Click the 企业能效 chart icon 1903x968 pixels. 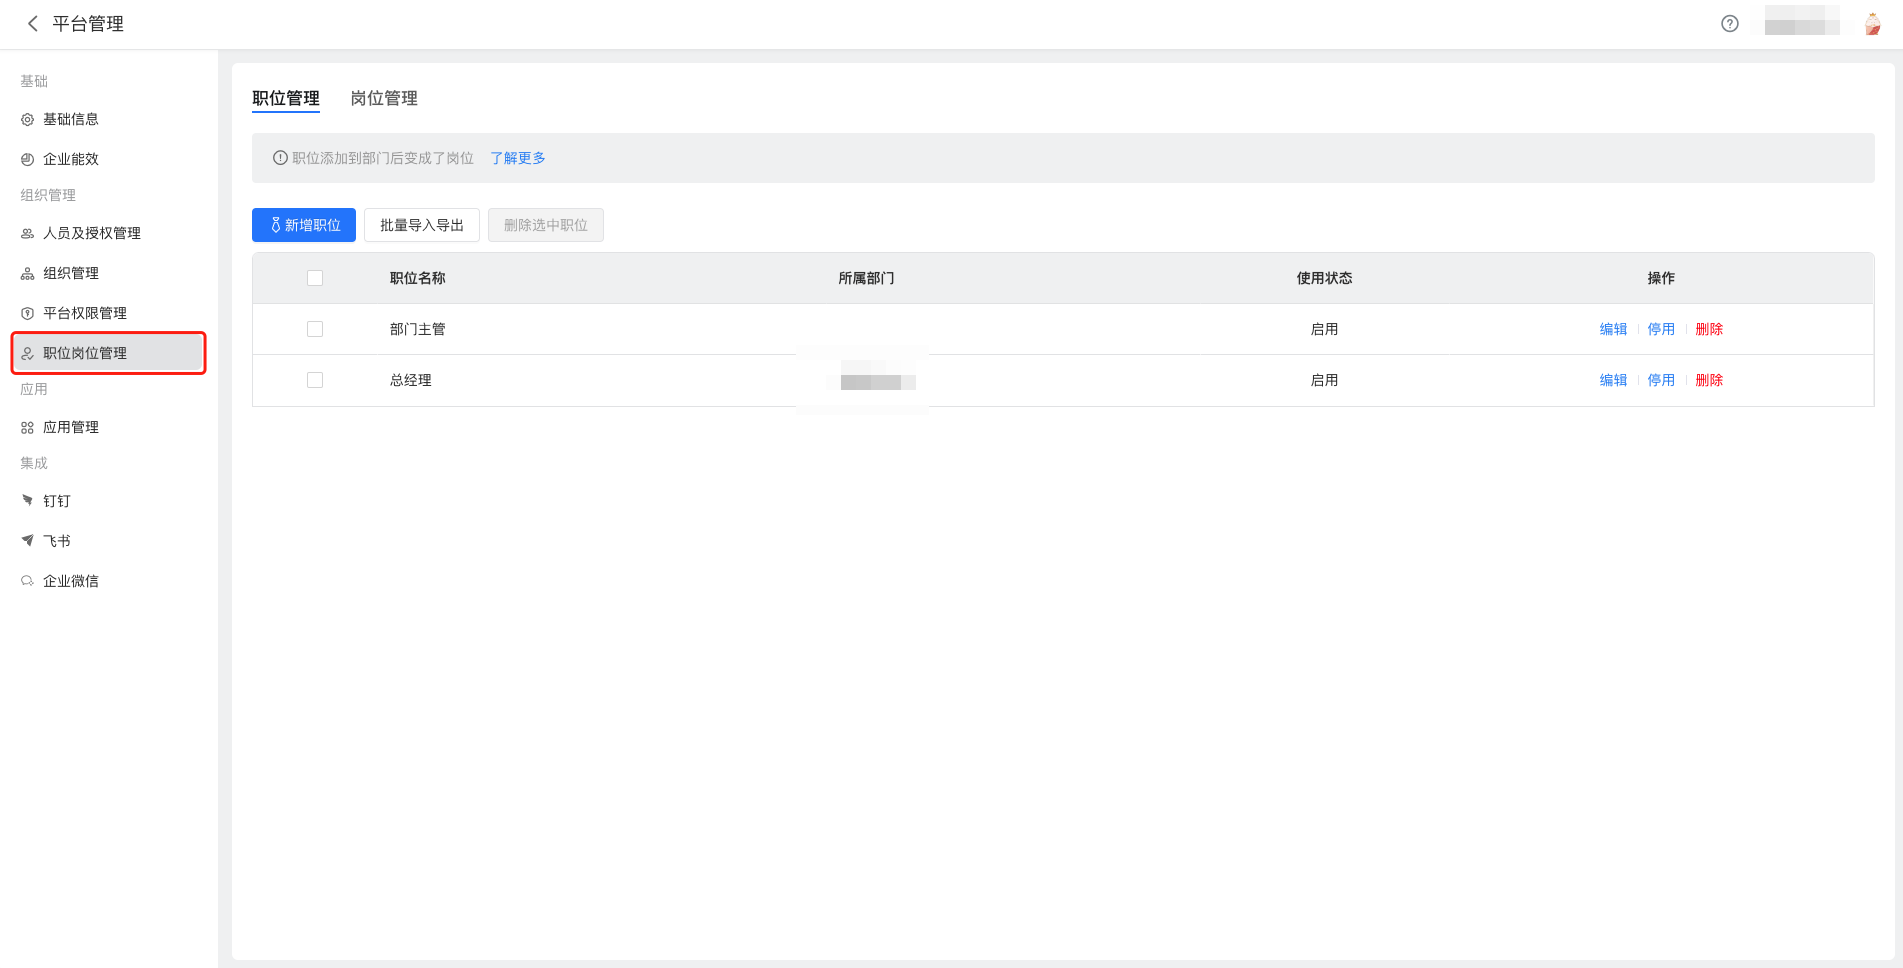pos(28,160)
